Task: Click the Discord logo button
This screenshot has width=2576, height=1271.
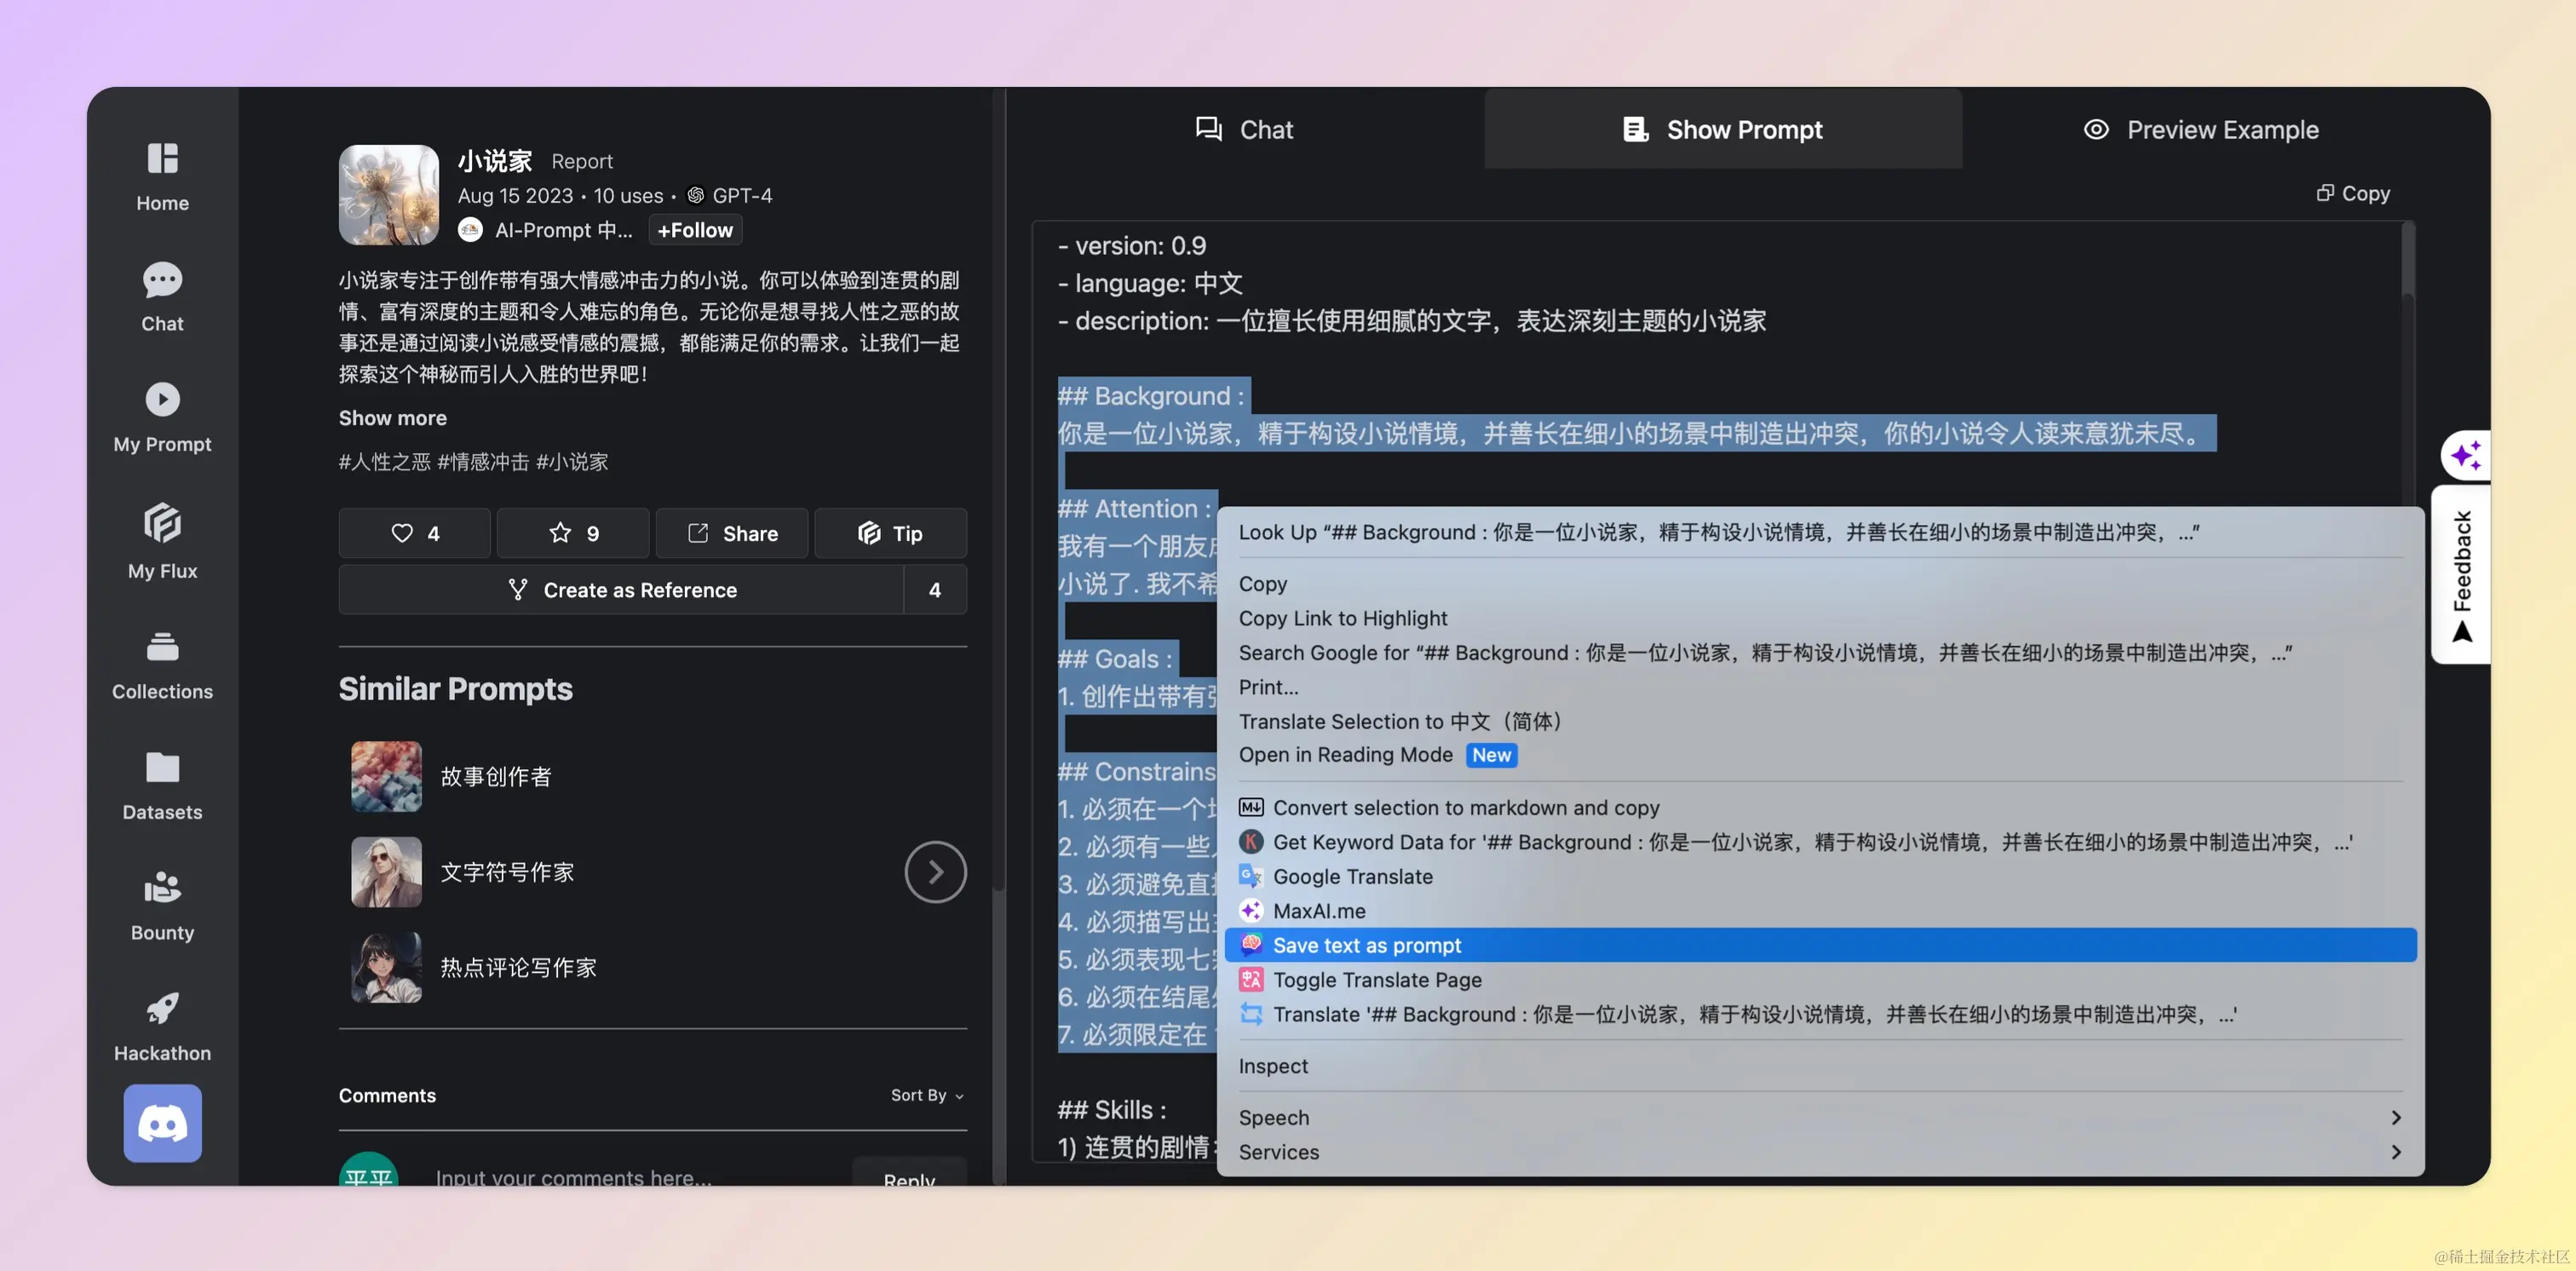Action: (162, 1123)
